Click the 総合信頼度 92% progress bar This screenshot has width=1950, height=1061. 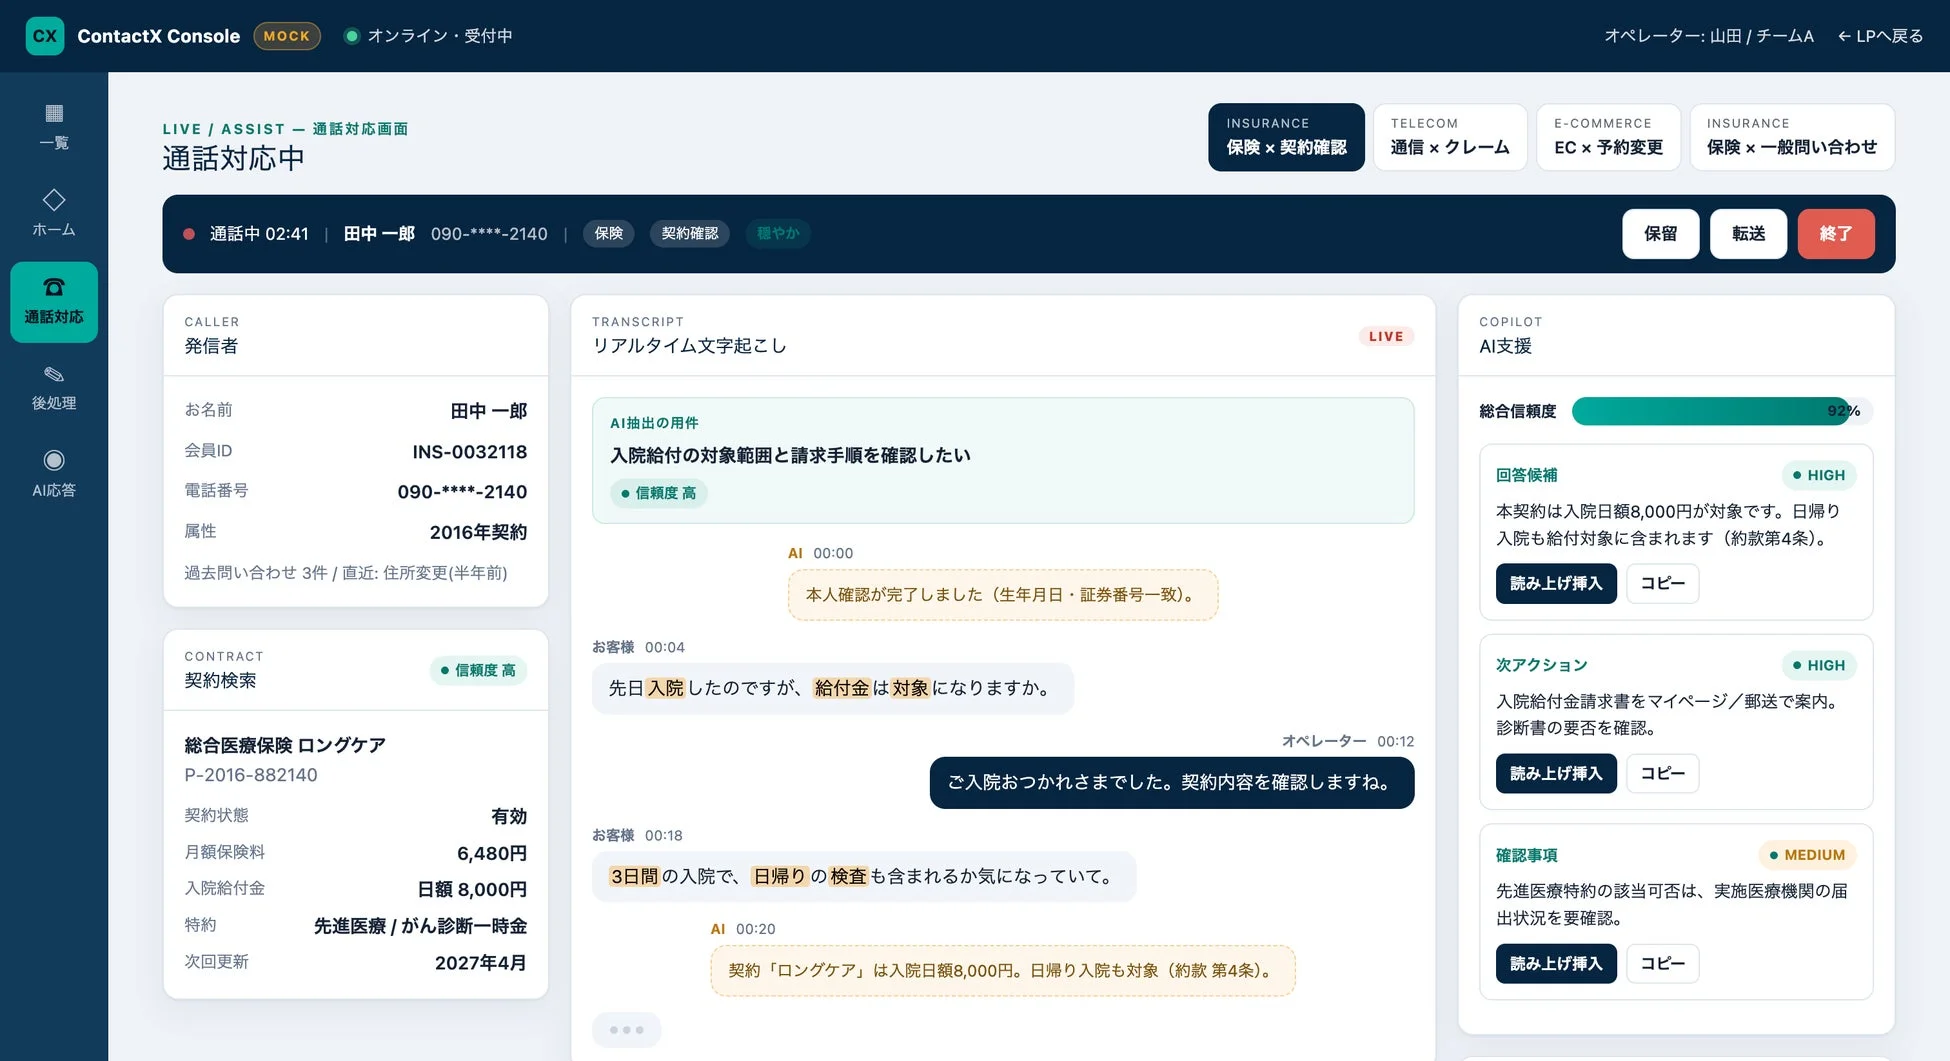(1722, 411)
